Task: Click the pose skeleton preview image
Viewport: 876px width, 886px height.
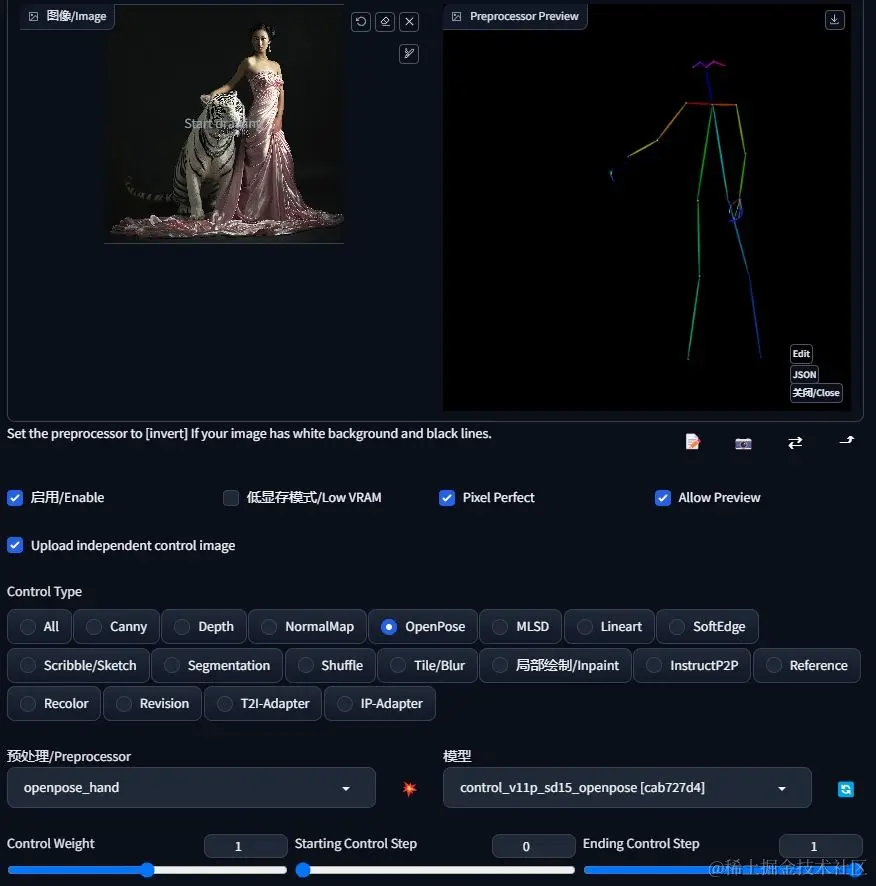Action: (x=647, y=208)
